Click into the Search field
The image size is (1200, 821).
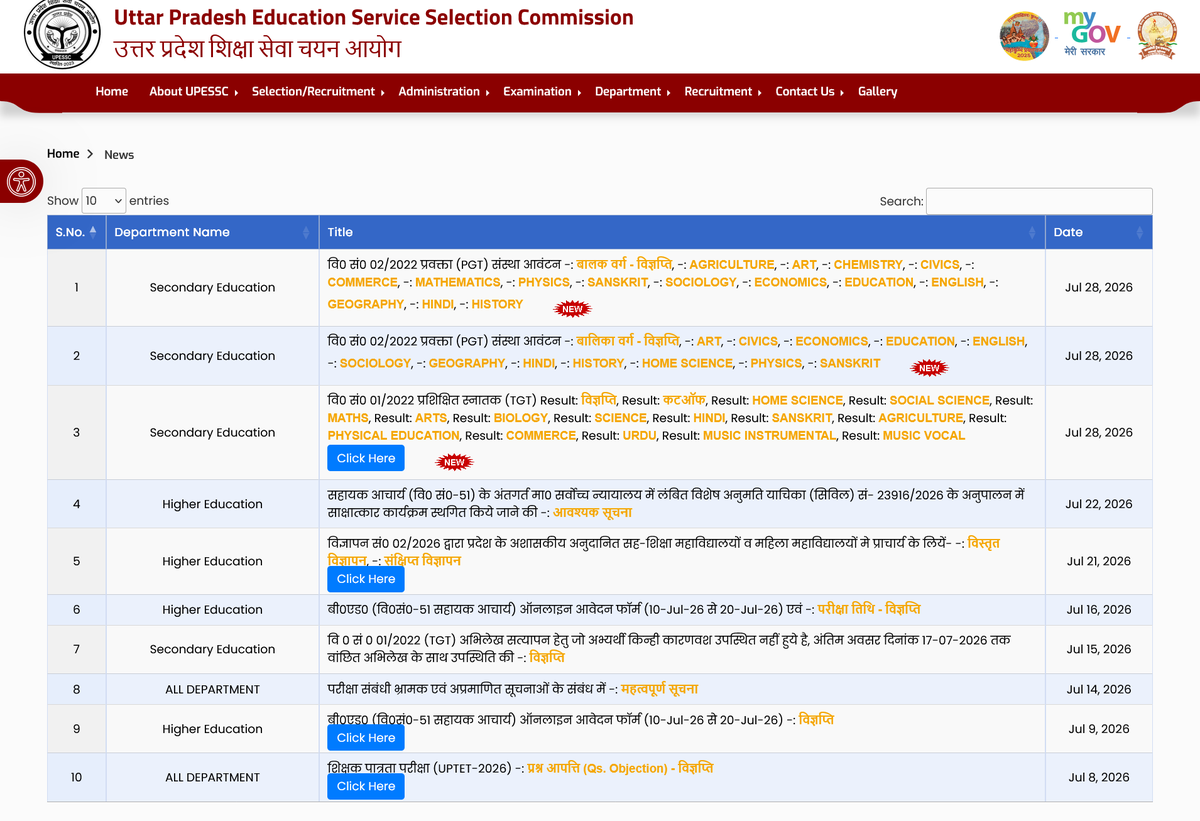(1039, 201)
